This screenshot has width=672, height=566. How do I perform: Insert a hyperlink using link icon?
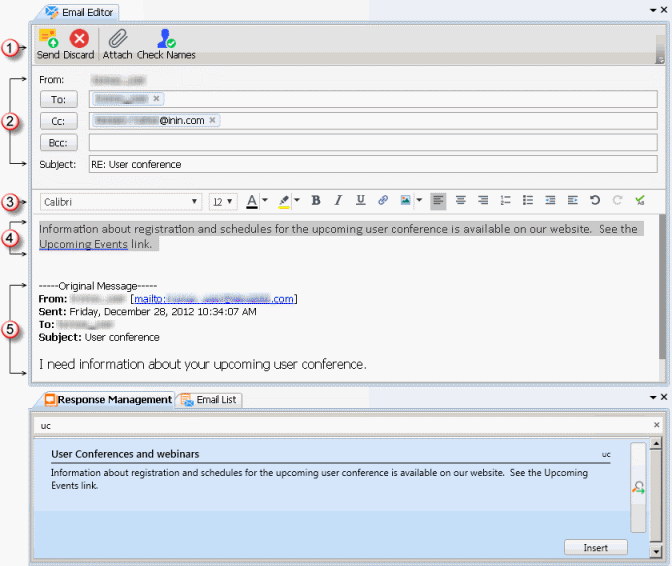point(383,201)
